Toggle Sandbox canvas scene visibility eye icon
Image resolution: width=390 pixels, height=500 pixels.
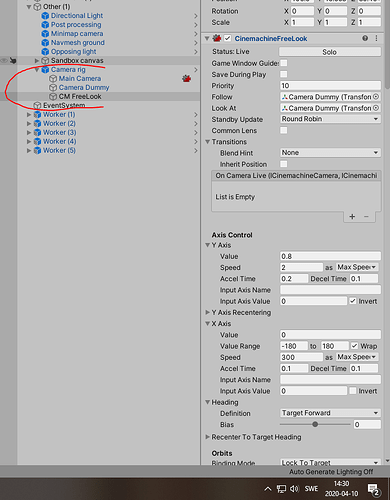[4, 61]
